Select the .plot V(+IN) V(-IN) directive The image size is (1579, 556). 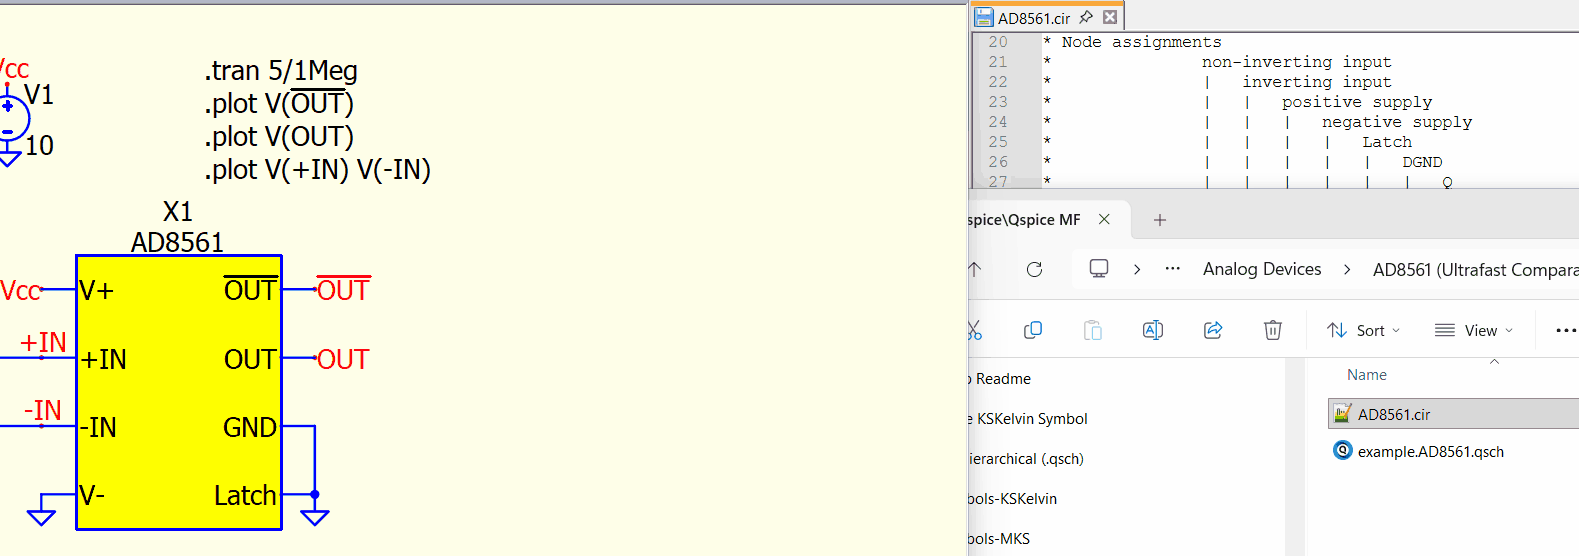(x=318, y=170)
